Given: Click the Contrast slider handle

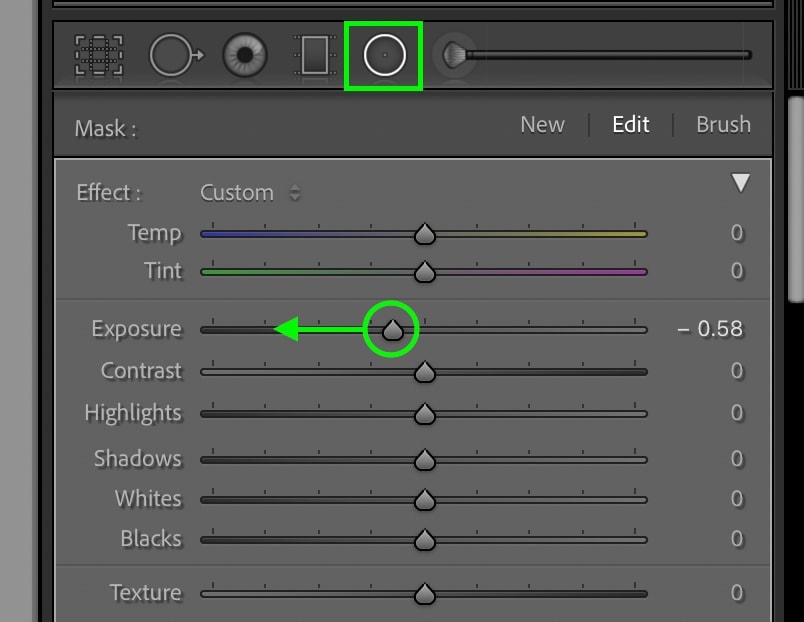Looking at the screenshot, I should point(425,372).
